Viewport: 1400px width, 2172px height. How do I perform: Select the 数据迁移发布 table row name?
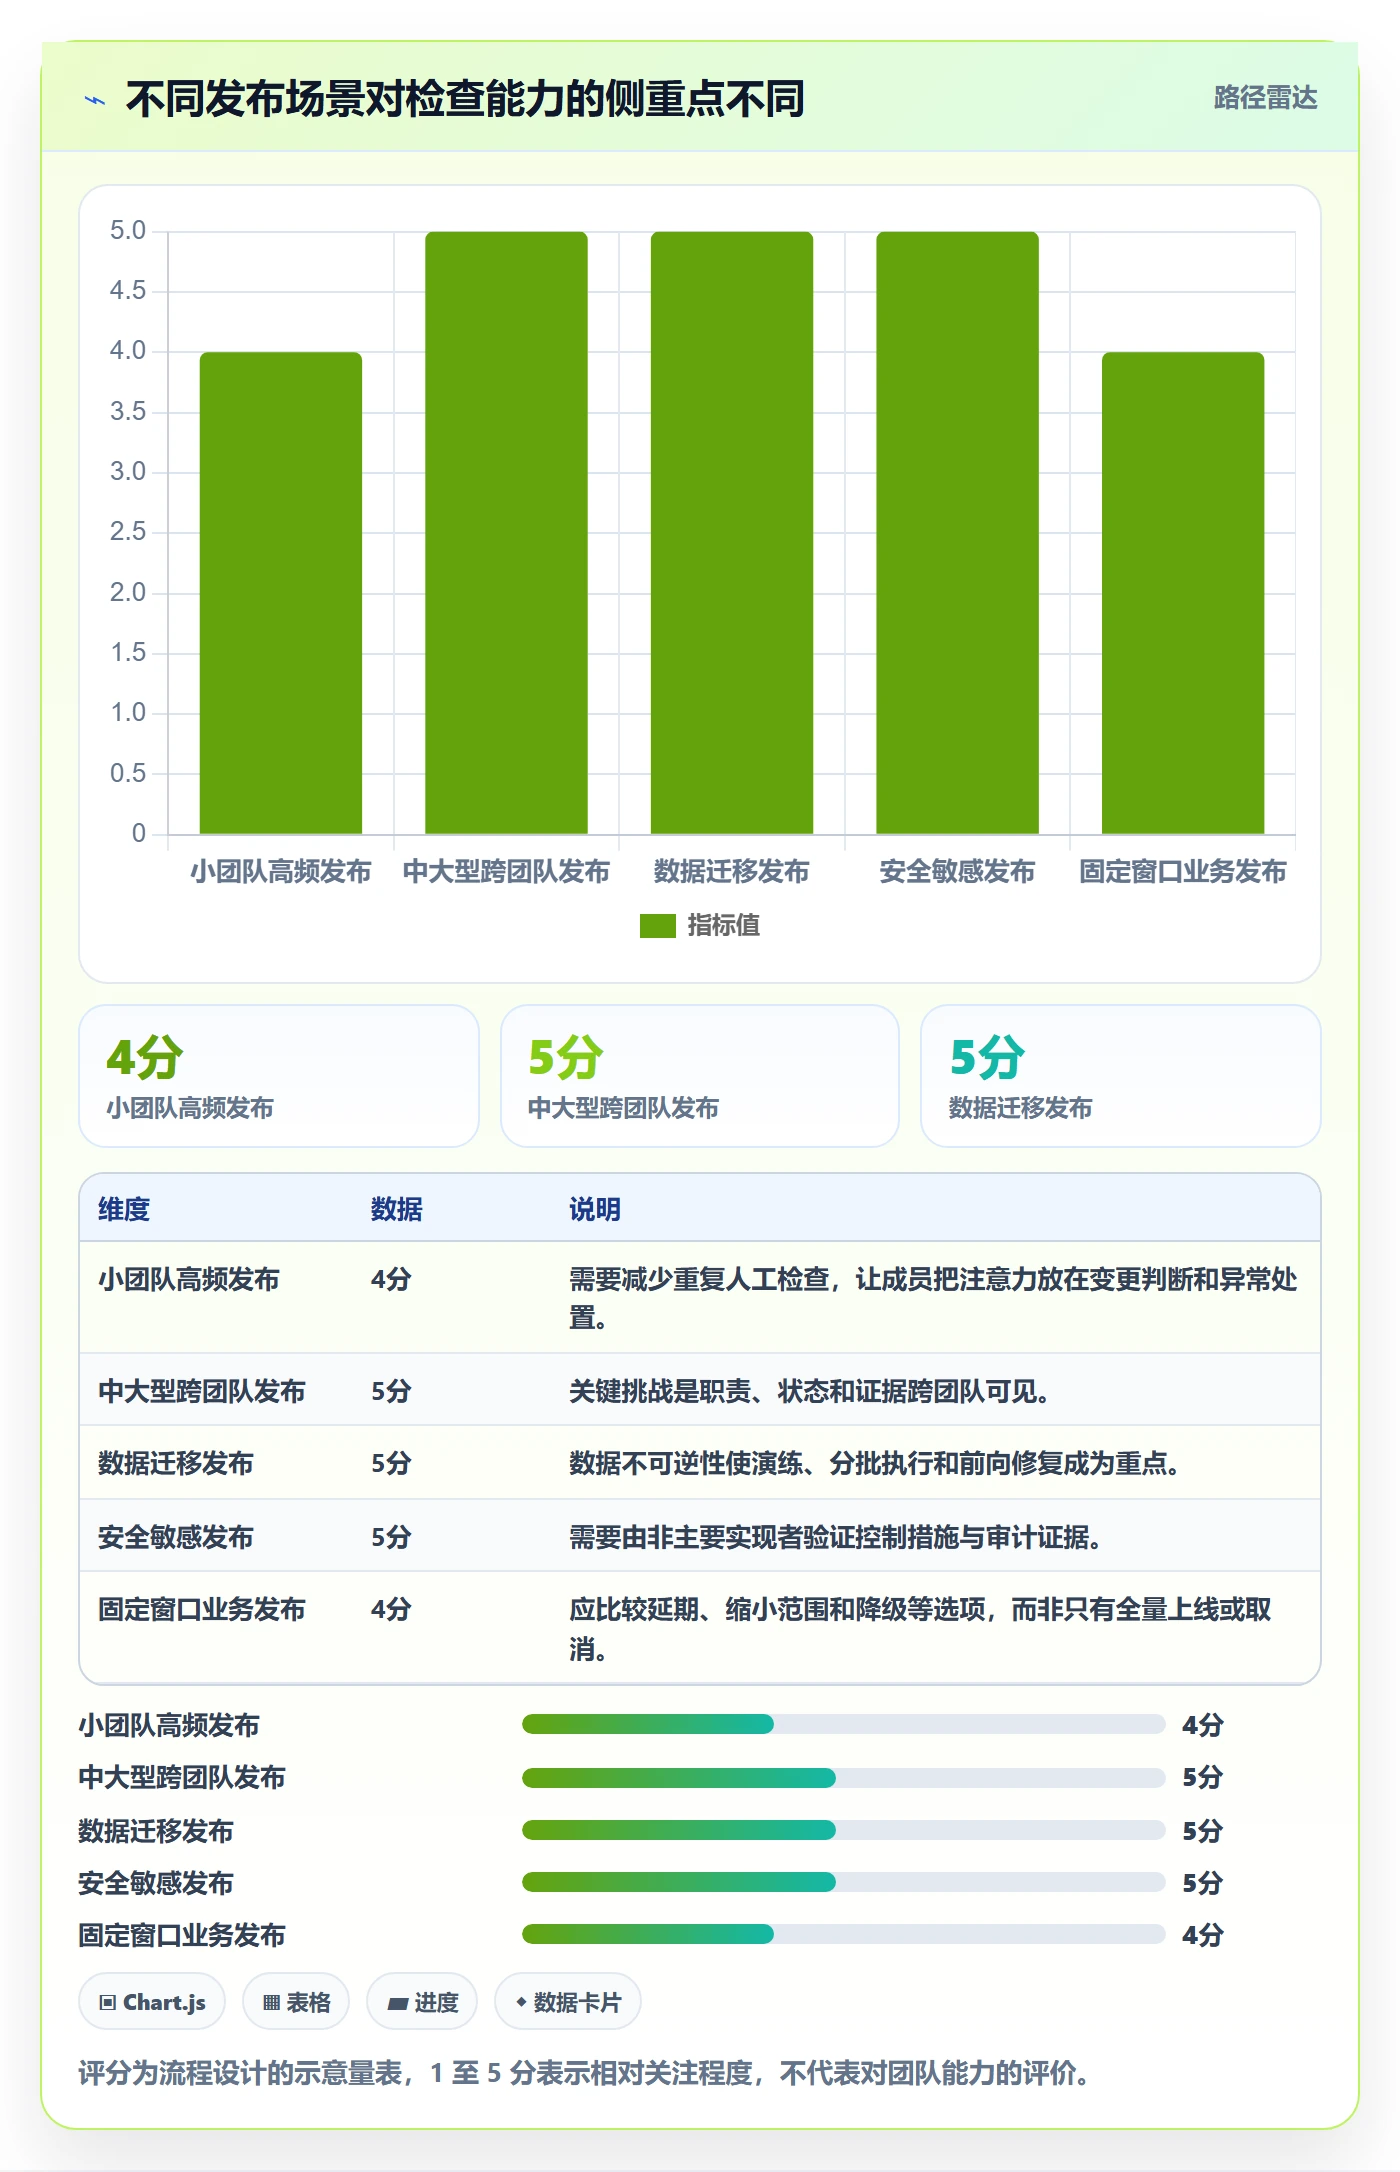coord(176,1463)
